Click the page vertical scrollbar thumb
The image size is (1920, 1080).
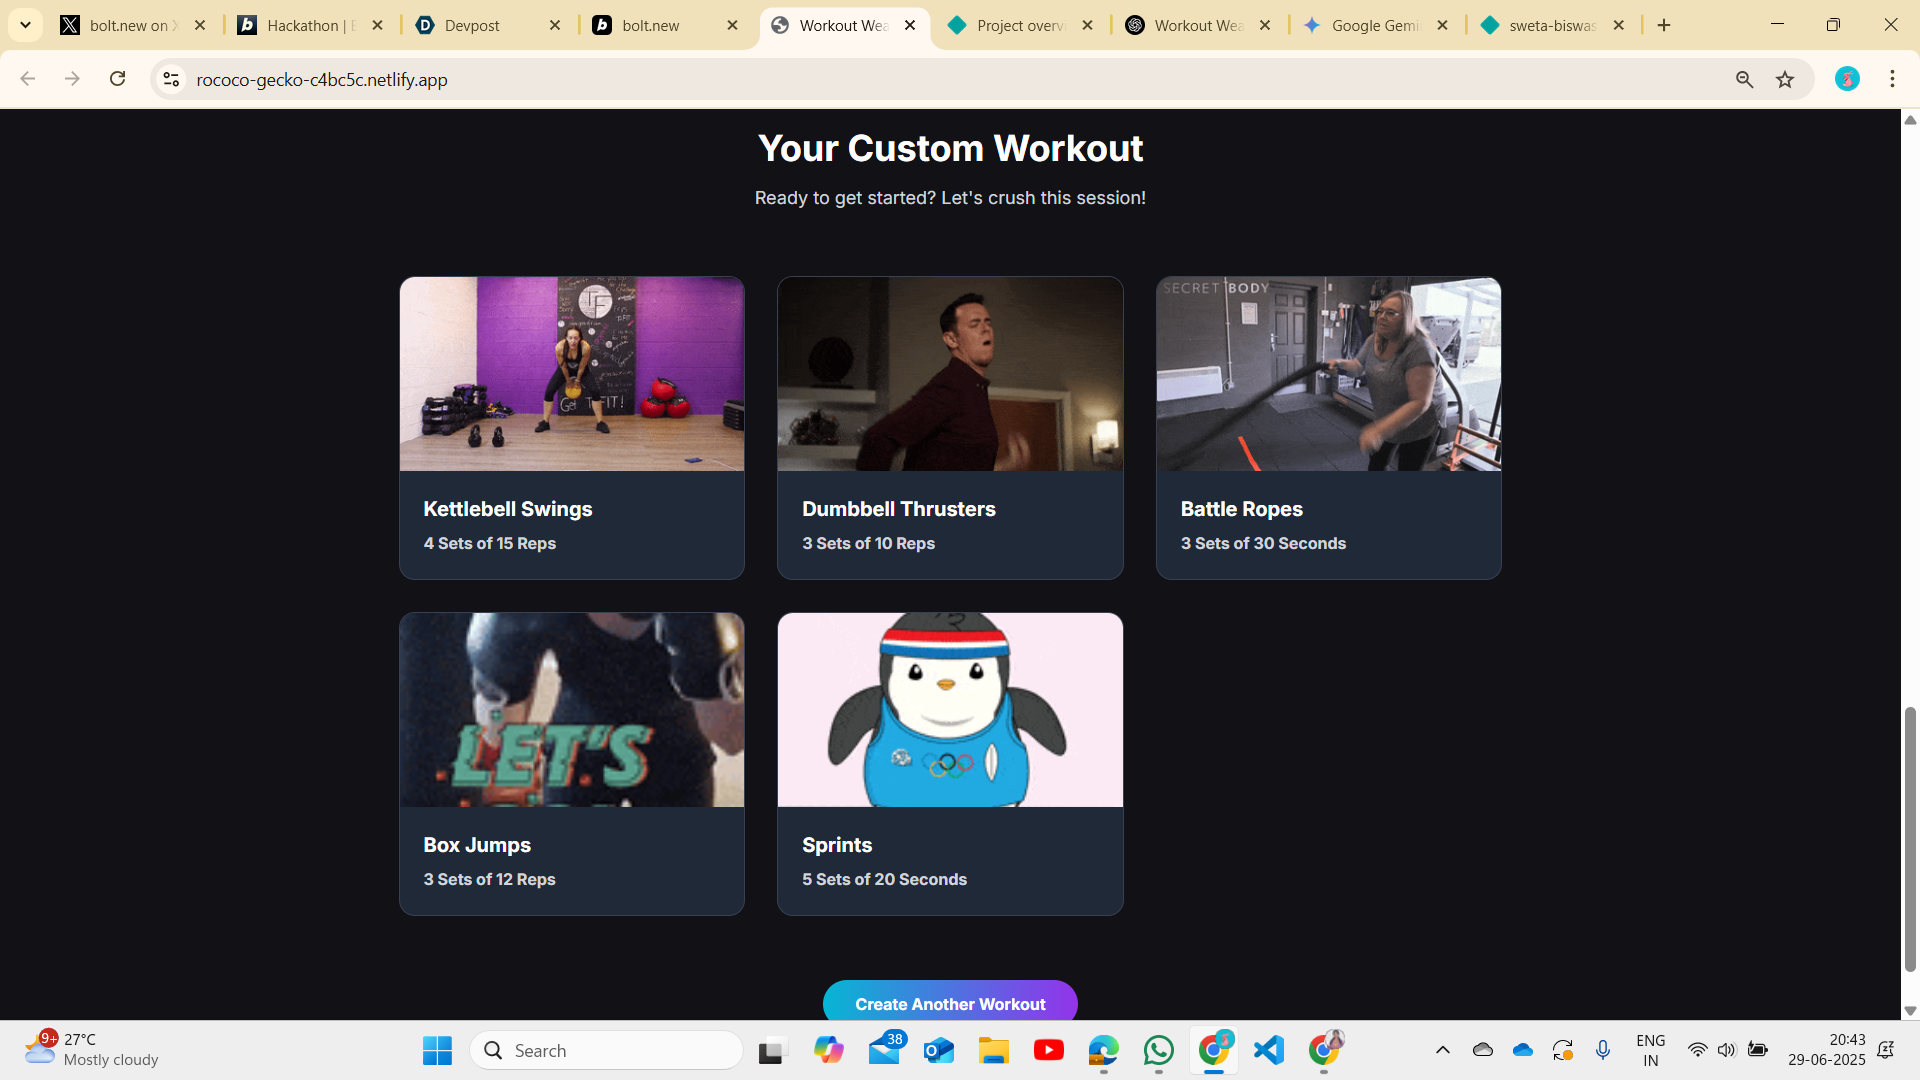click(x=1910, y=838)
